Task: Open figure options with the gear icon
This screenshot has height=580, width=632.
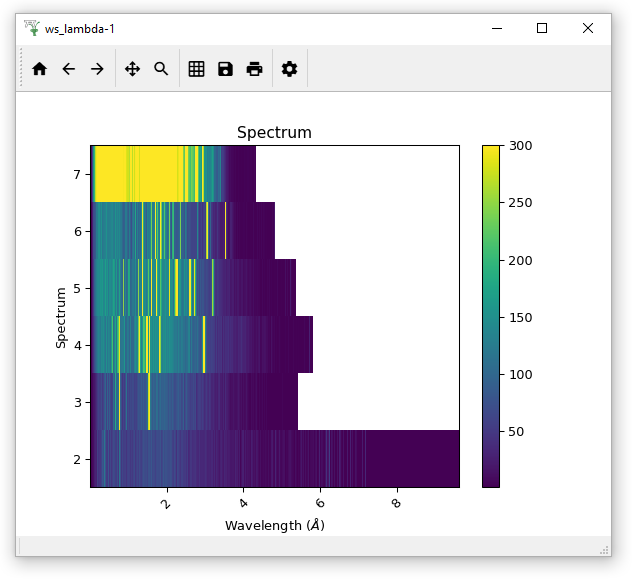Action: (x=289, y=69)
